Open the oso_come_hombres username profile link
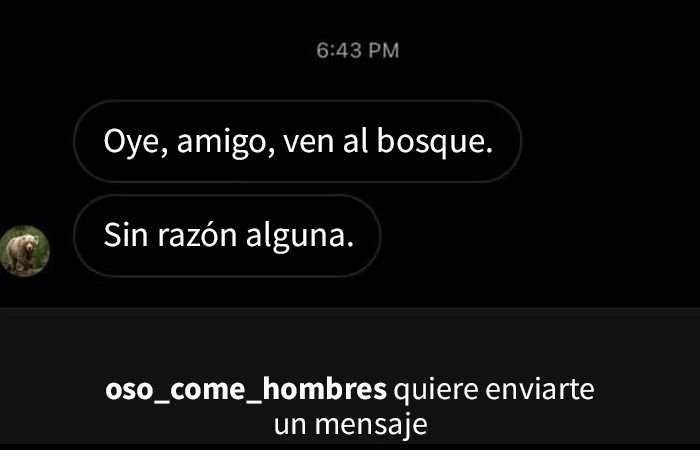This screenshot has width=700, height=450. (x=246, y=389)
